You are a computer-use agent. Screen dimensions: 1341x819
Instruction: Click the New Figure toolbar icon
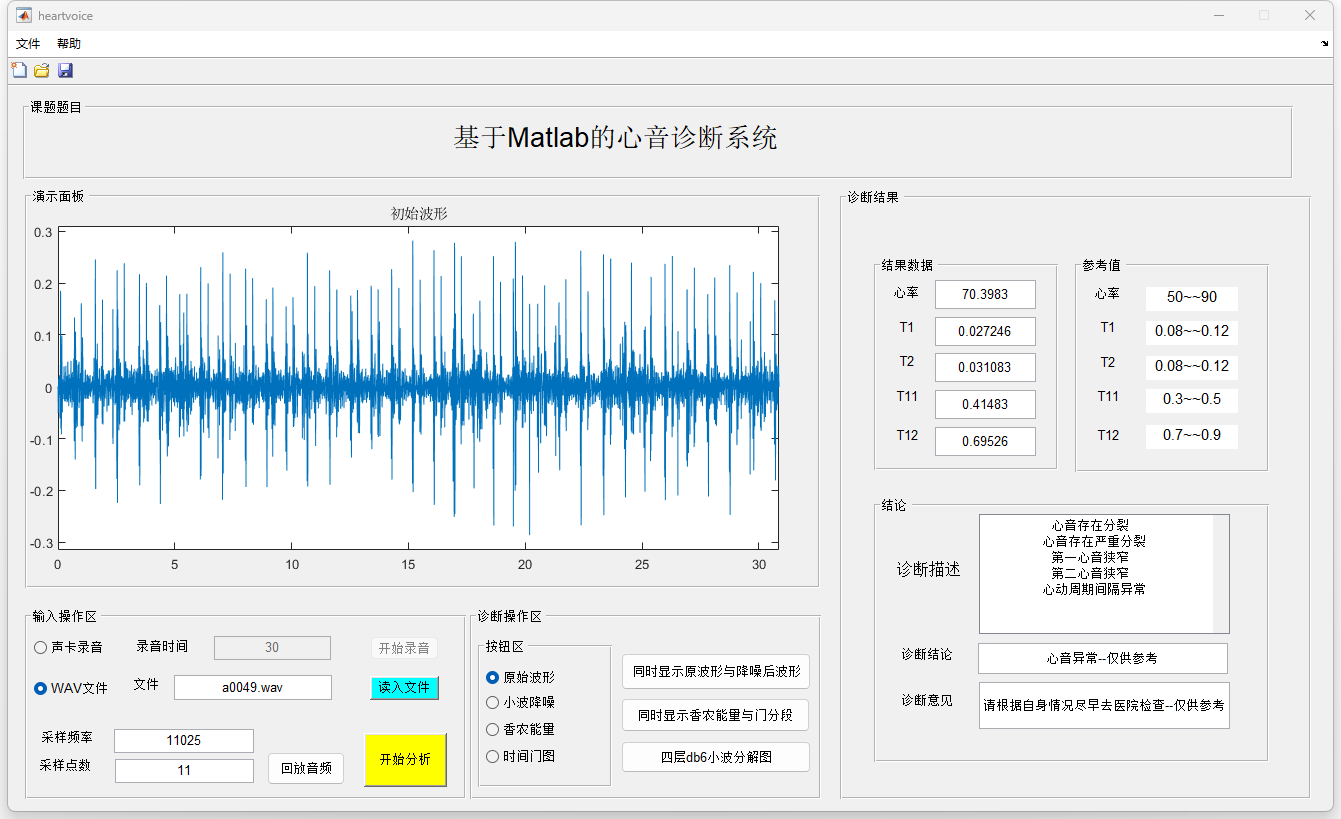coord(18,70)
